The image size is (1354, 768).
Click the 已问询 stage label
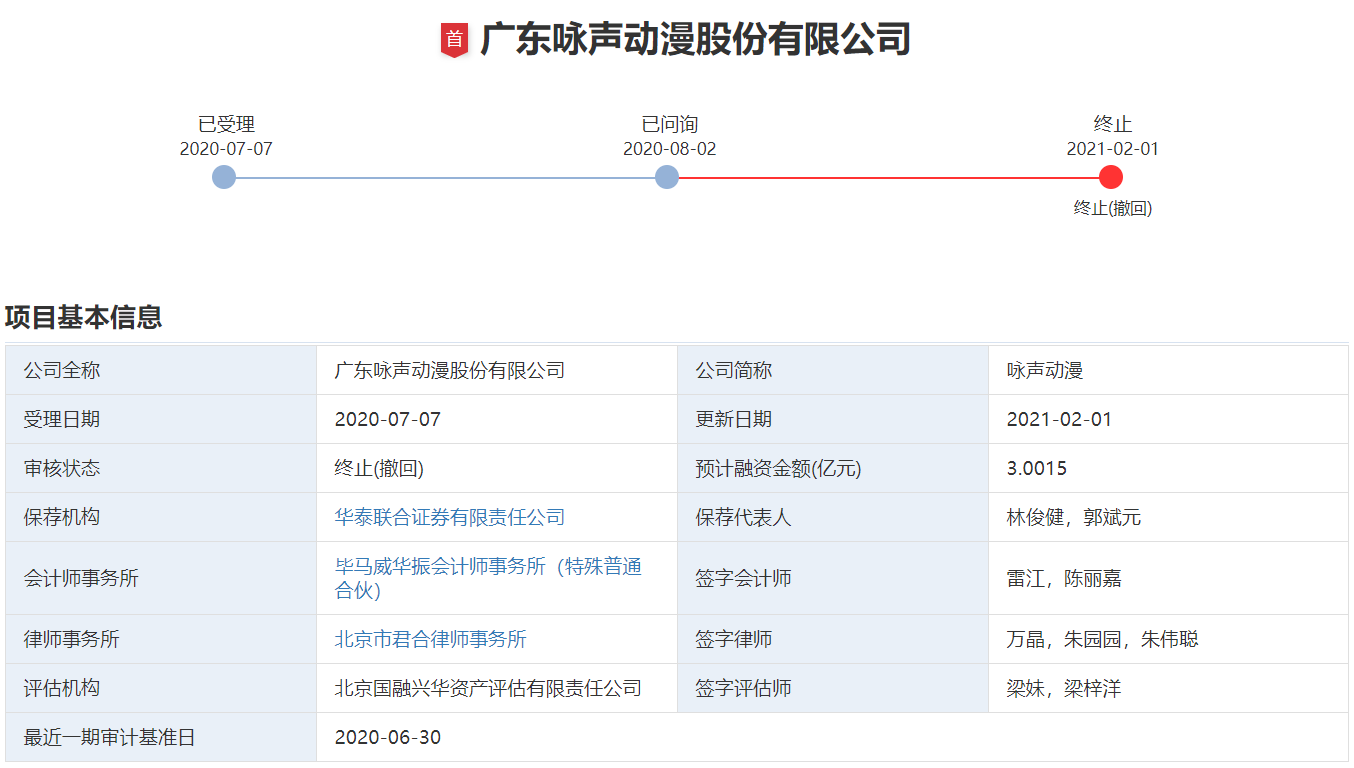click(670, 124)
